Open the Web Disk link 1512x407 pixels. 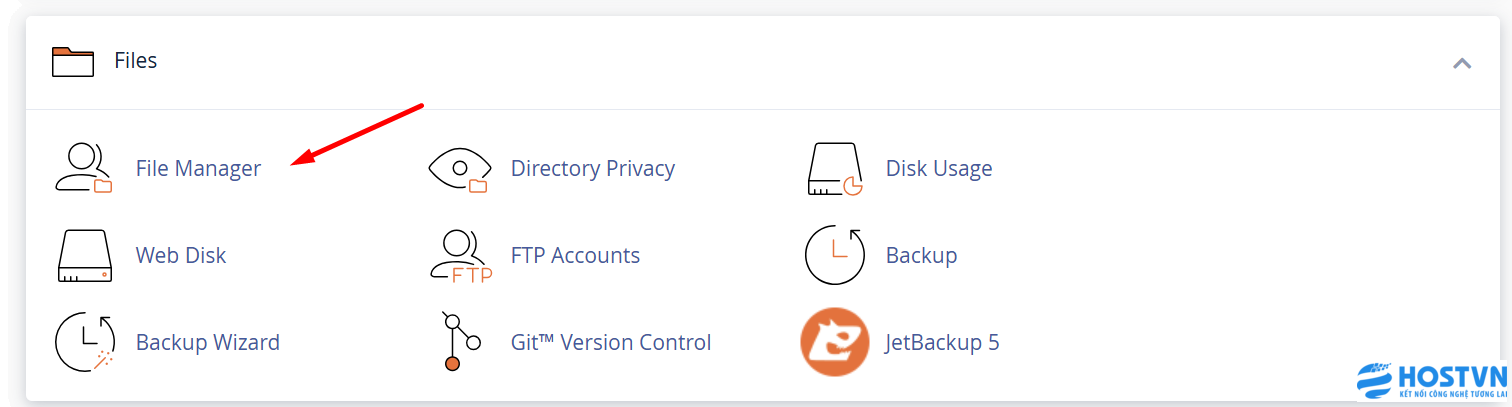181,255
